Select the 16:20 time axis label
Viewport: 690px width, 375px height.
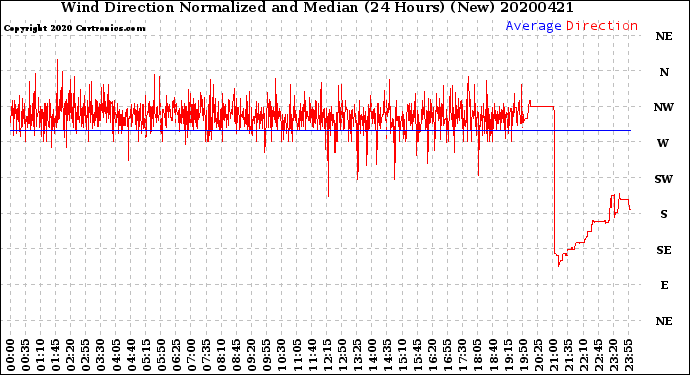click(433, 355)
